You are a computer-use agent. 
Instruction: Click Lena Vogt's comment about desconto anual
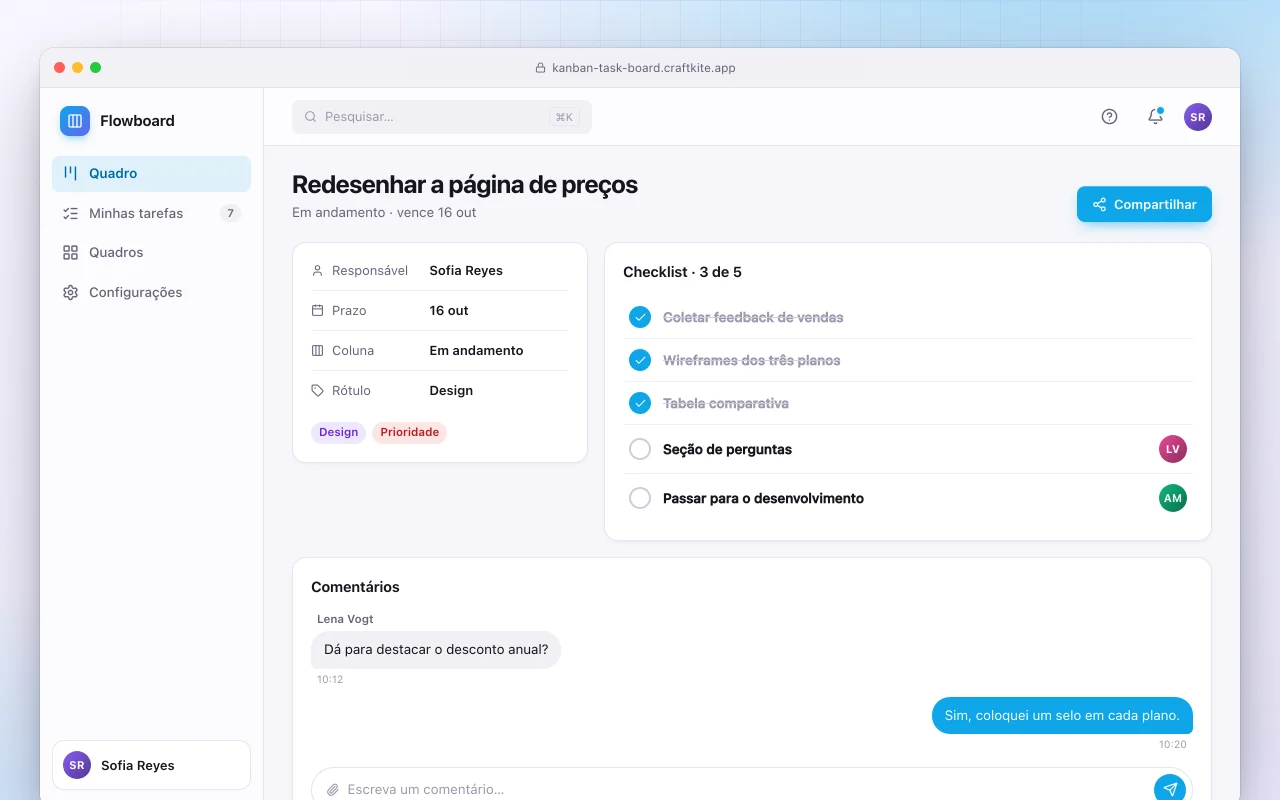[436, 650]
